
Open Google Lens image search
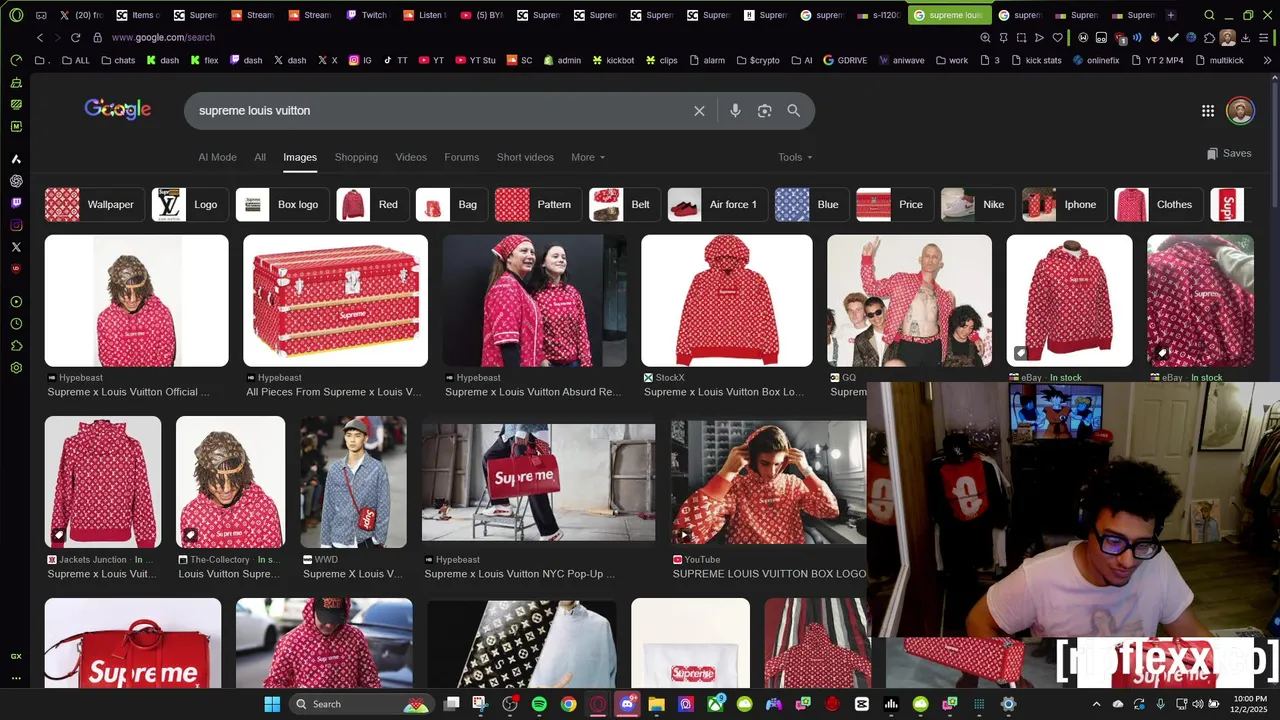765,111
